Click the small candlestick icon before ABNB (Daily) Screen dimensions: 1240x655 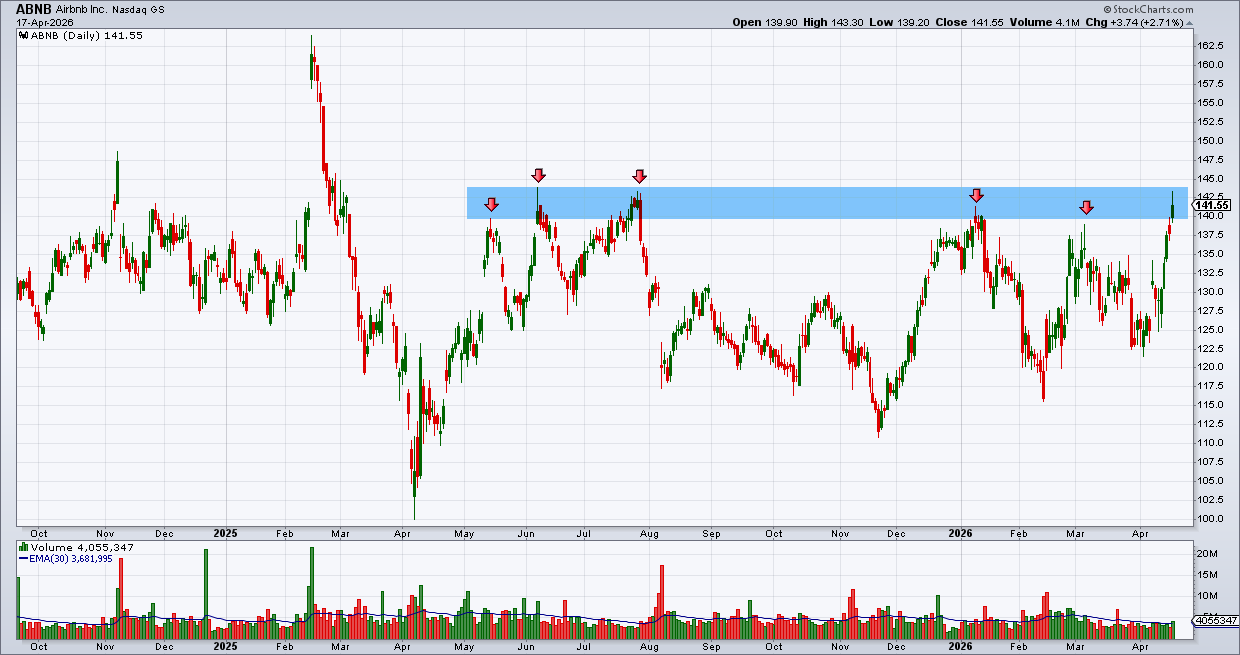[23, 34]
